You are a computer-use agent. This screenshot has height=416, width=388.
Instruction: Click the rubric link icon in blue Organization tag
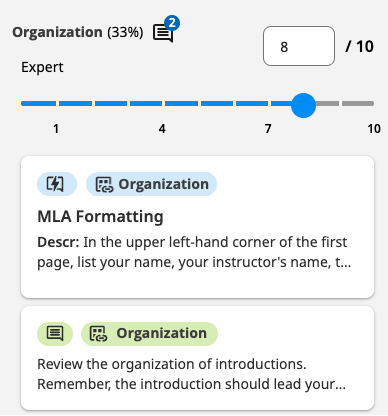pos(104,184)
